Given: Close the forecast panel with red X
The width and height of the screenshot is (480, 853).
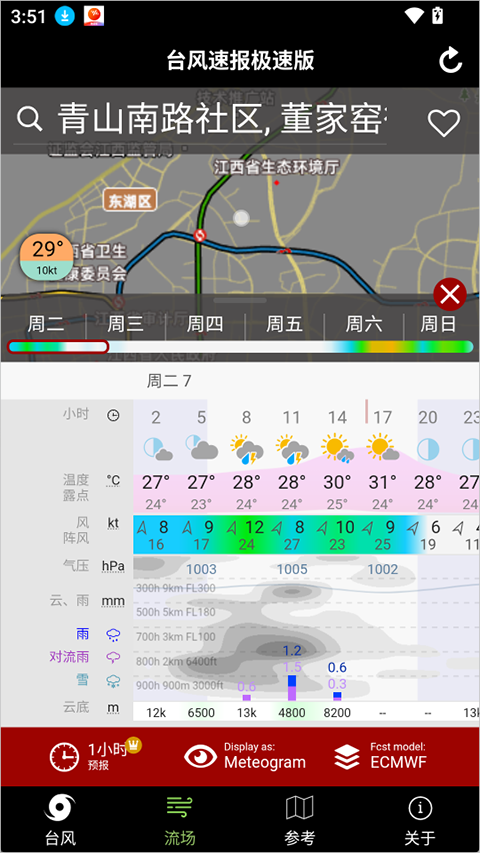Looking at the screenshot, I should [x=450, y=295].
